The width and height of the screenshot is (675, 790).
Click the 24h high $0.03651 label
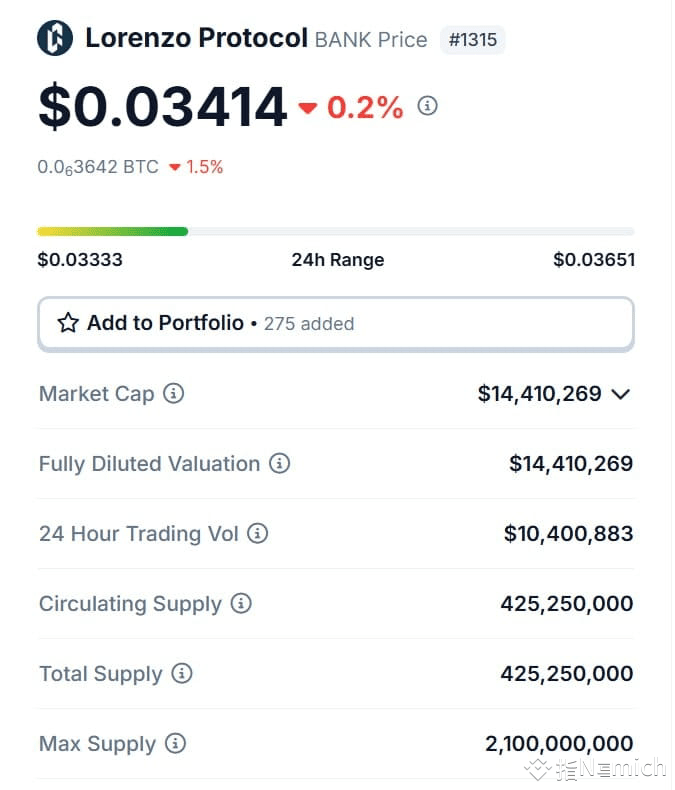click(x=594, y=260)
